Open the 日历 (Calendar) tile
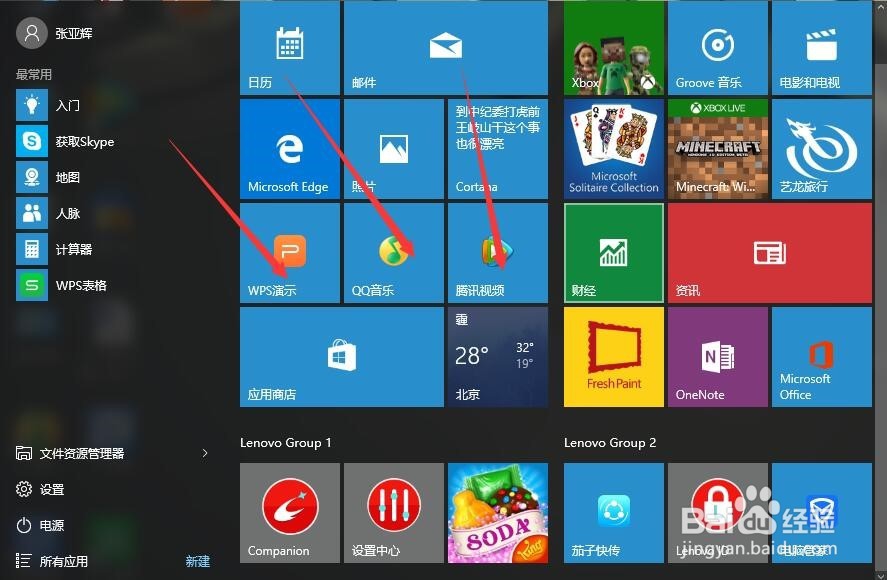This screenshot has width=887, height=580. [289, 47]
